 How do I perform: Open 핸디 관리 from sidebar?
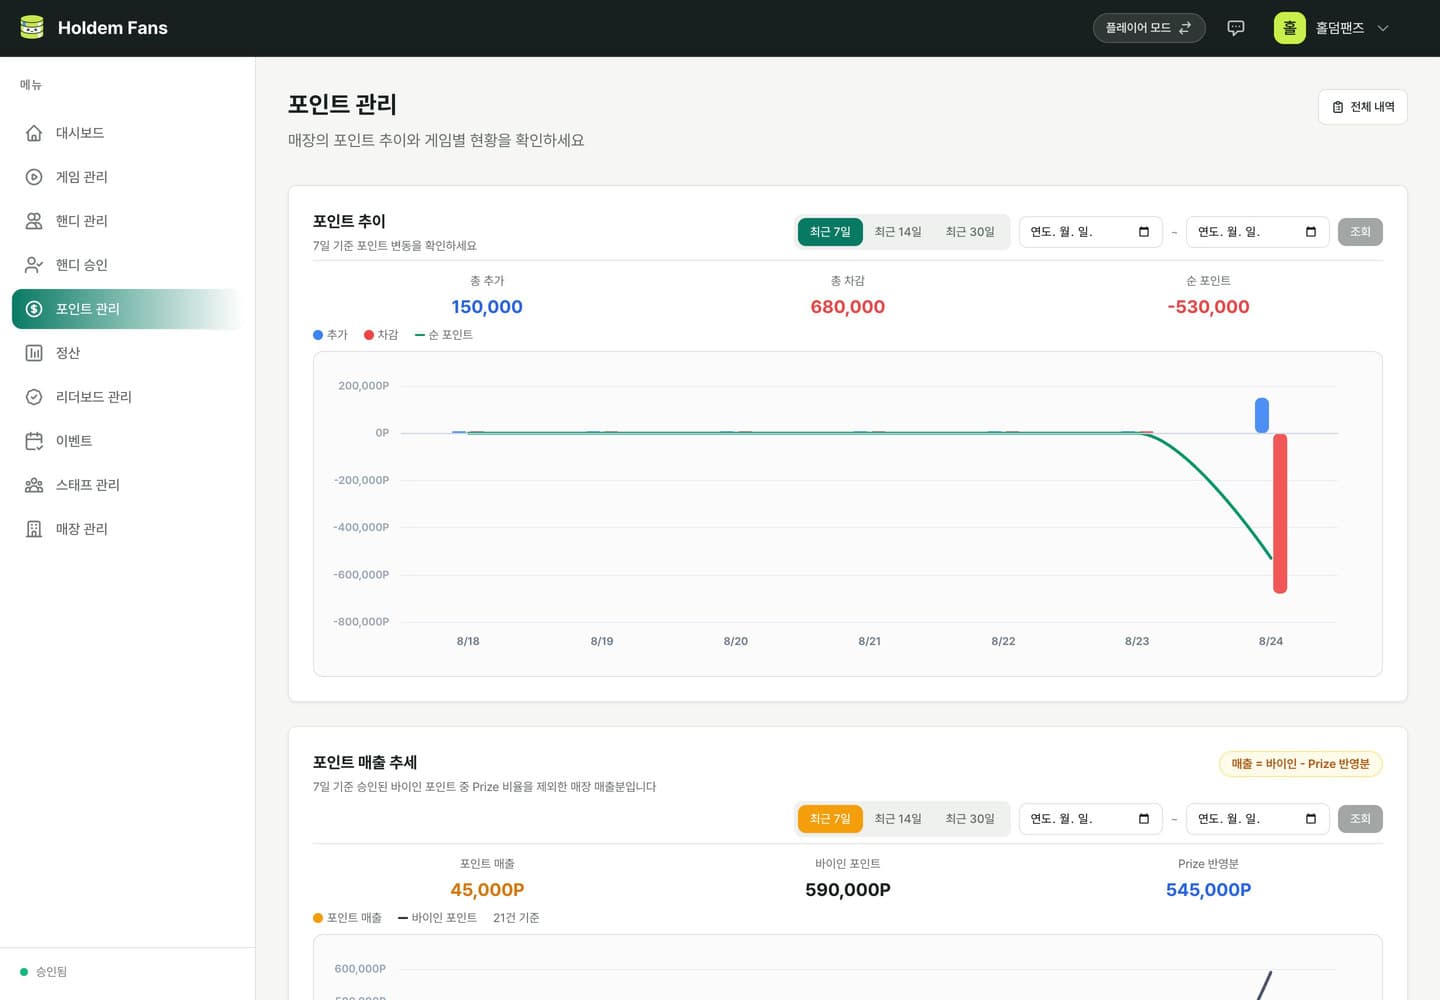(127, 221)
